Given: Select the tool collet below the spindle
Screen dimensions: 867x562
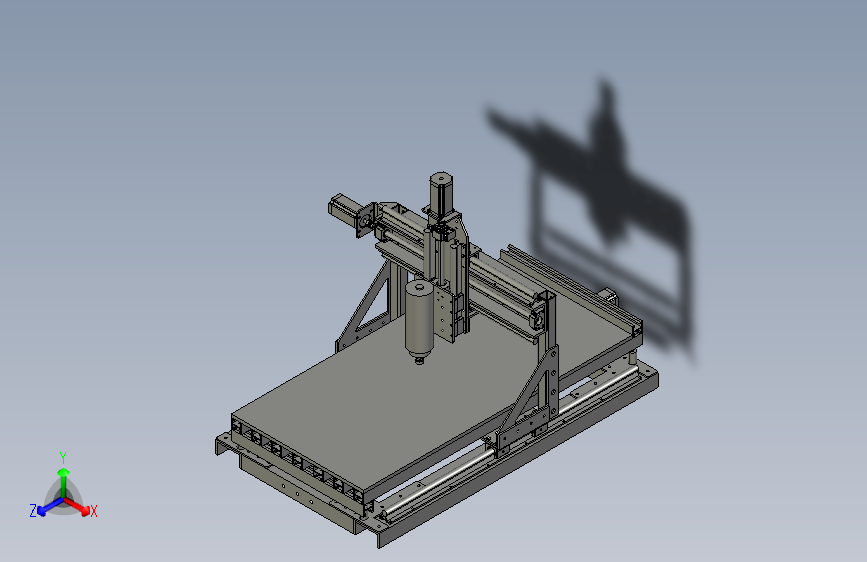Looking at the screenshot, I should [420, 360].
